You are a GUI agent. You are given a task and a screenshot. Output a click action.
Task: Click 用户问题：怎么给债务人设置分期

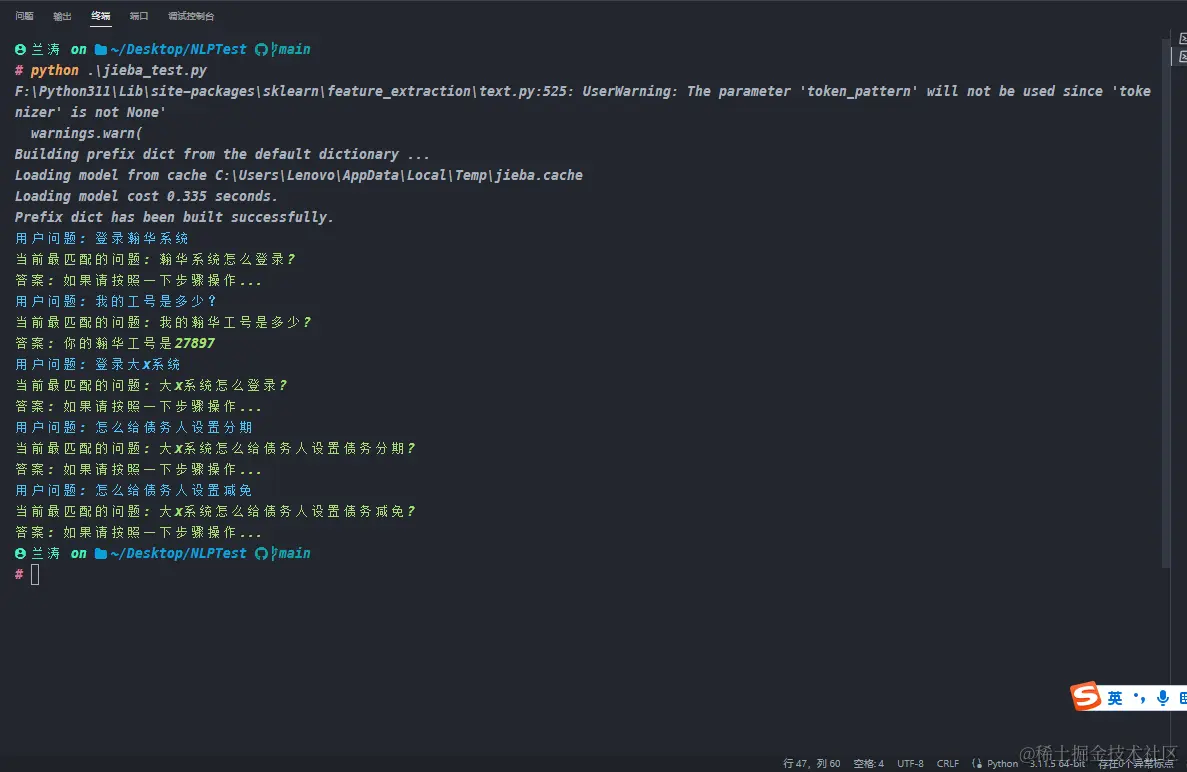133,428
